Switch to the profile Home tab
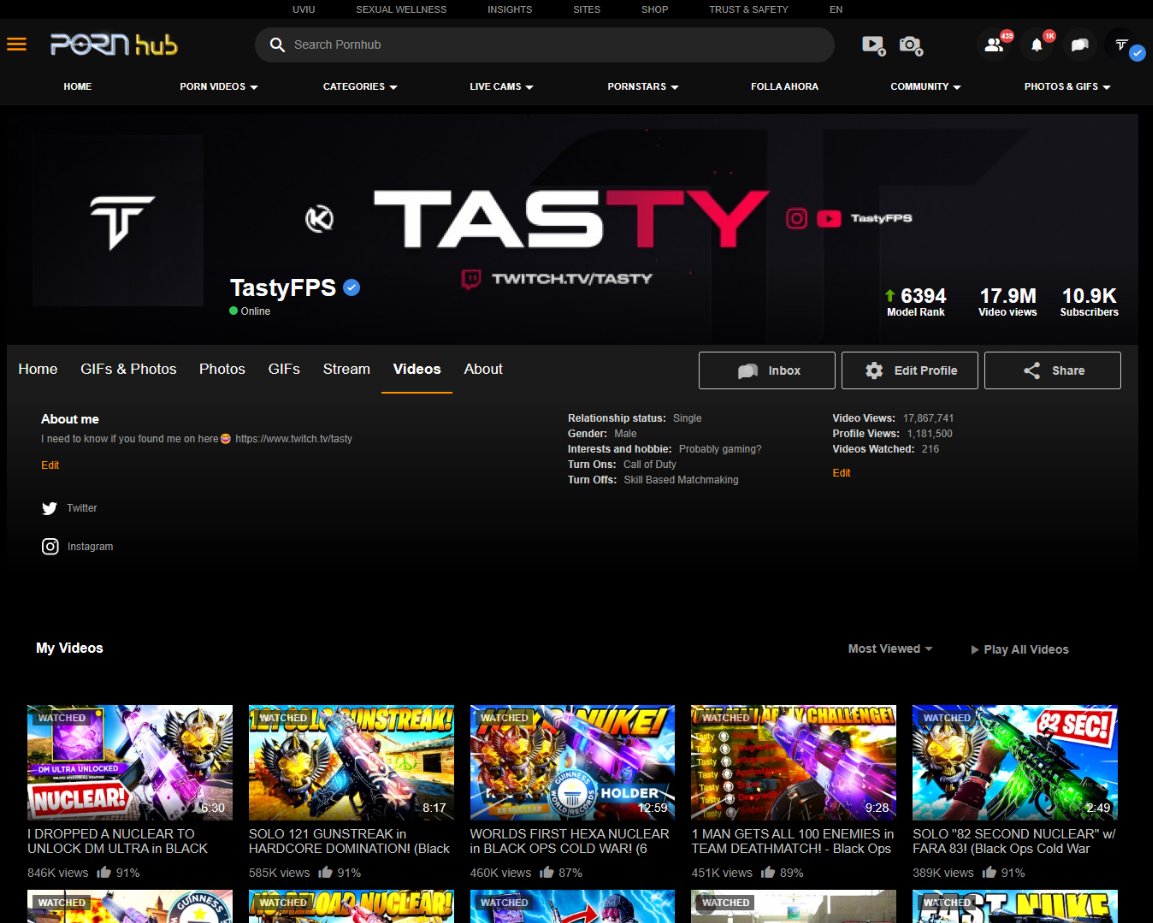 tap(38, 369)
